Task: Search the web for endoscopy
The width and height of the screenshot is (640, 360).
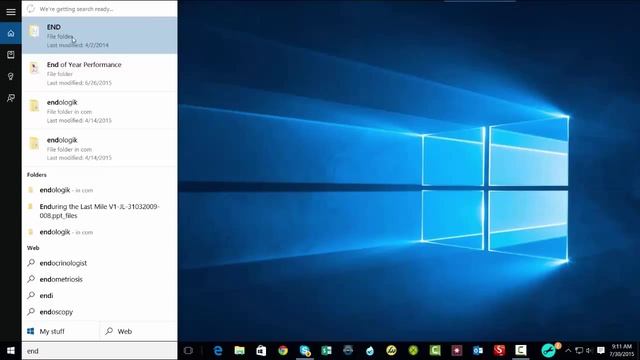Action: [x=100, y=312]
